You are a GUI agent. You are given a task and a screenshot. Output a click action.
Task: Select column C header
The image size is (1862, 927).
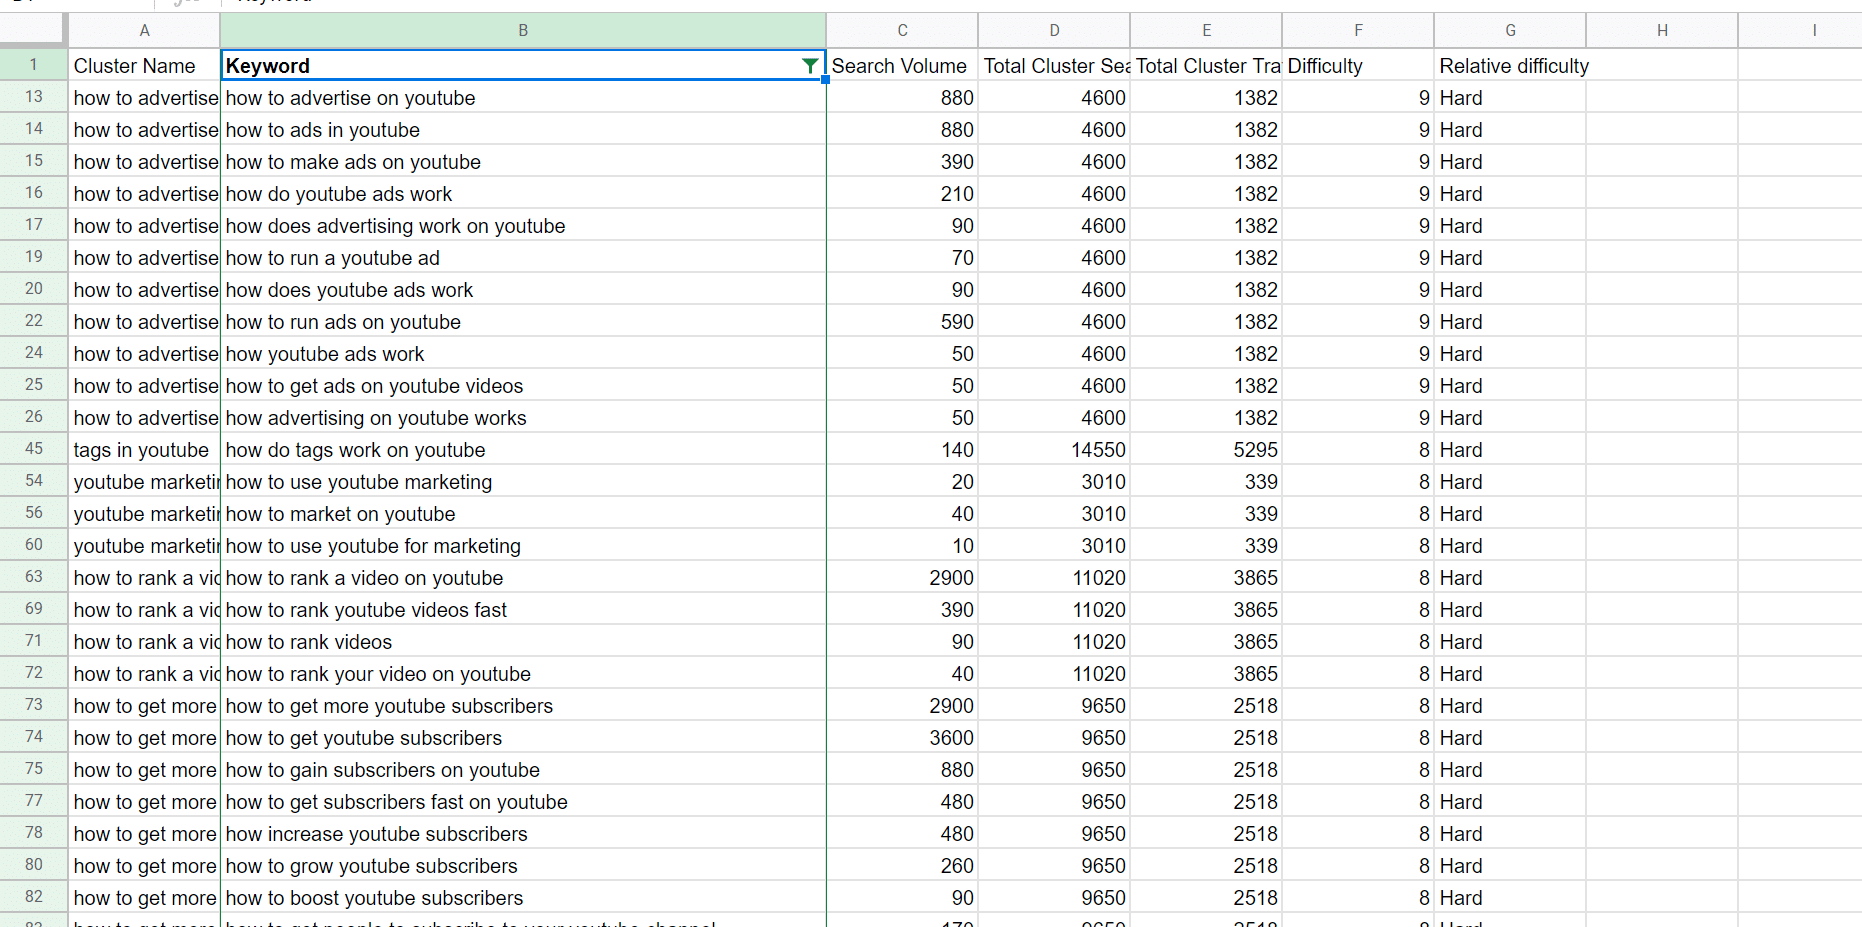point(902,30)
